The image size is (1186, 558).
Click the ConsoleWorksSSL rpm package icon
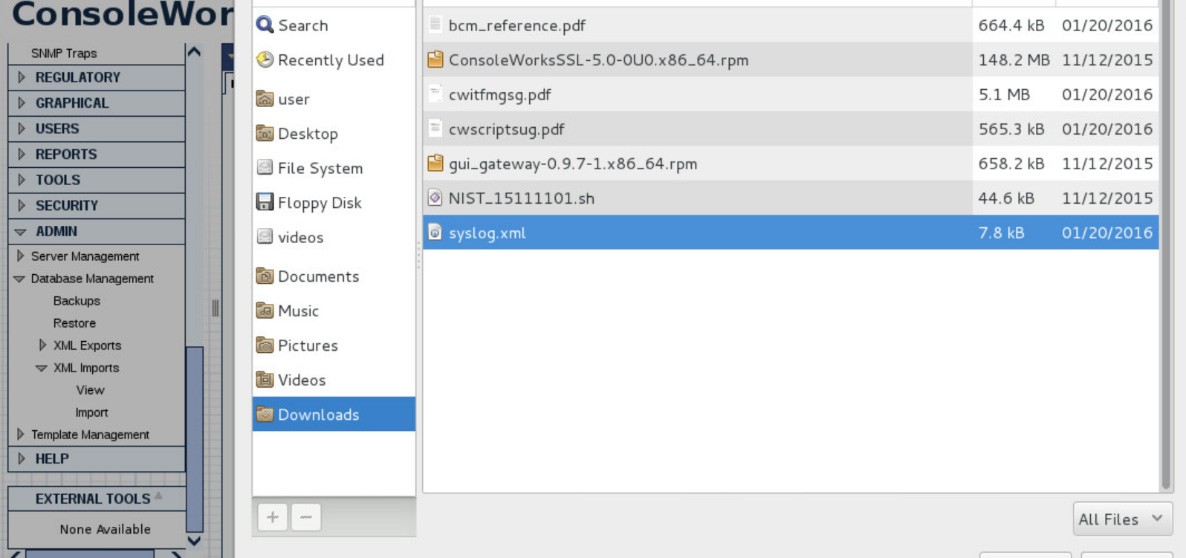435,60
